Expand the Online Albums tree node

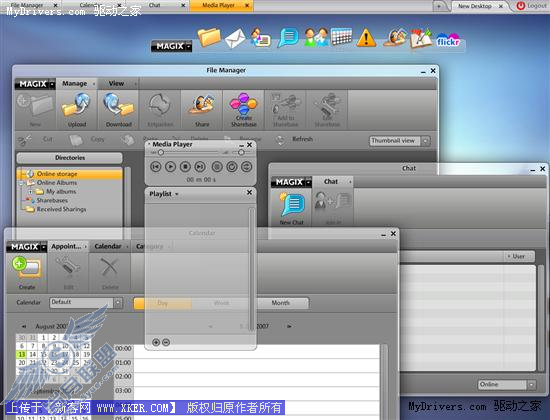click(22, 183)
